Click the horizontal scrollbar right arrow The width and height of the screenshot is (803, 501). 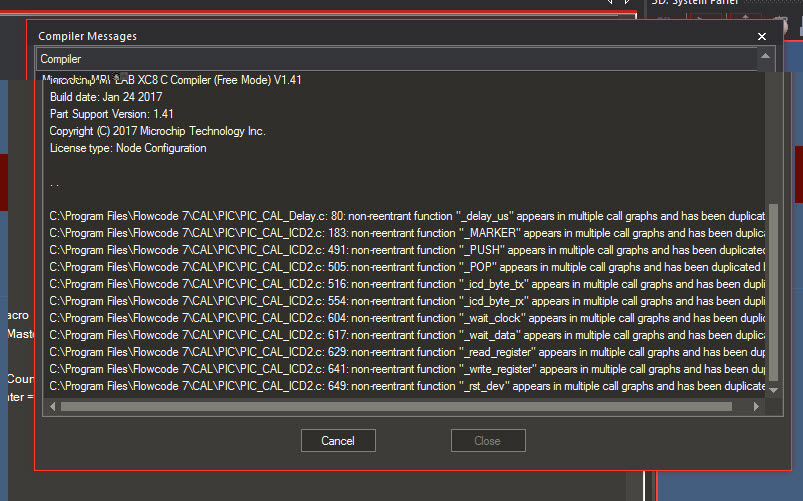coord(756,406)
